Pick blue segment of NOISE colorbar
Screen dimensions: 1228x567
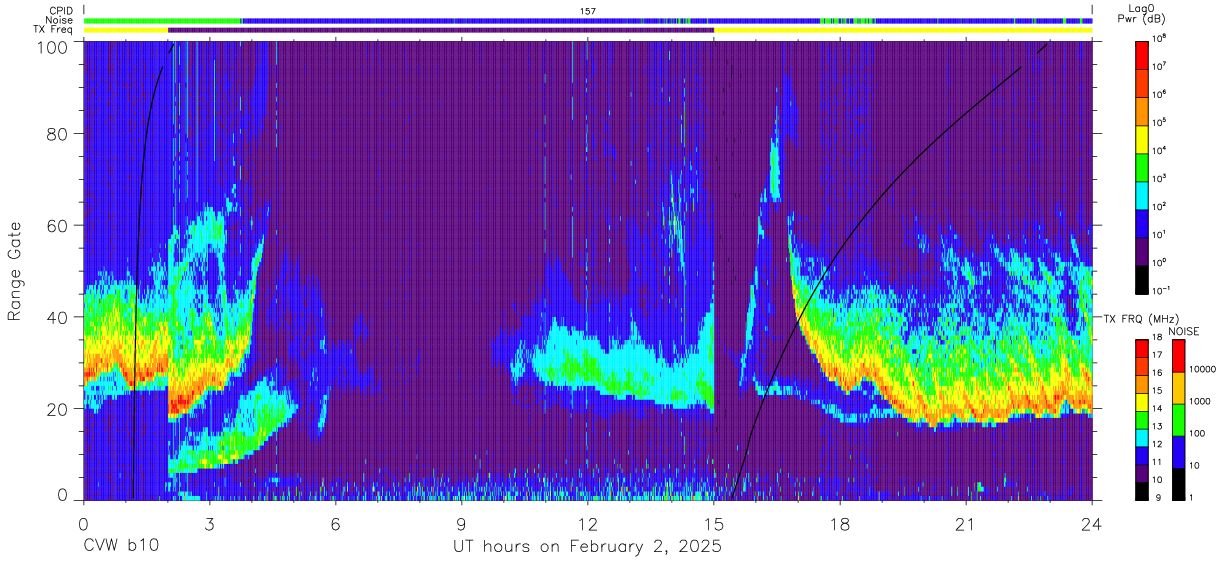click(1178, 452)
